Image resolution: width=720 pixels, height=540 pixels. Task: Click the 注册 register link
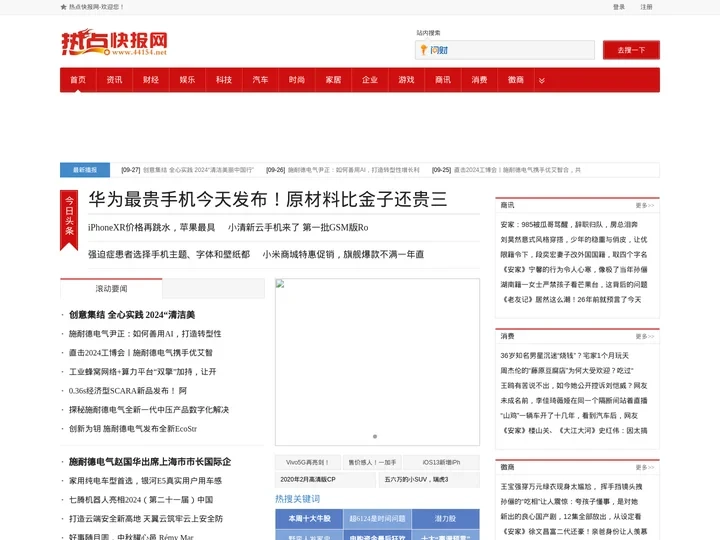pos(647,7)
